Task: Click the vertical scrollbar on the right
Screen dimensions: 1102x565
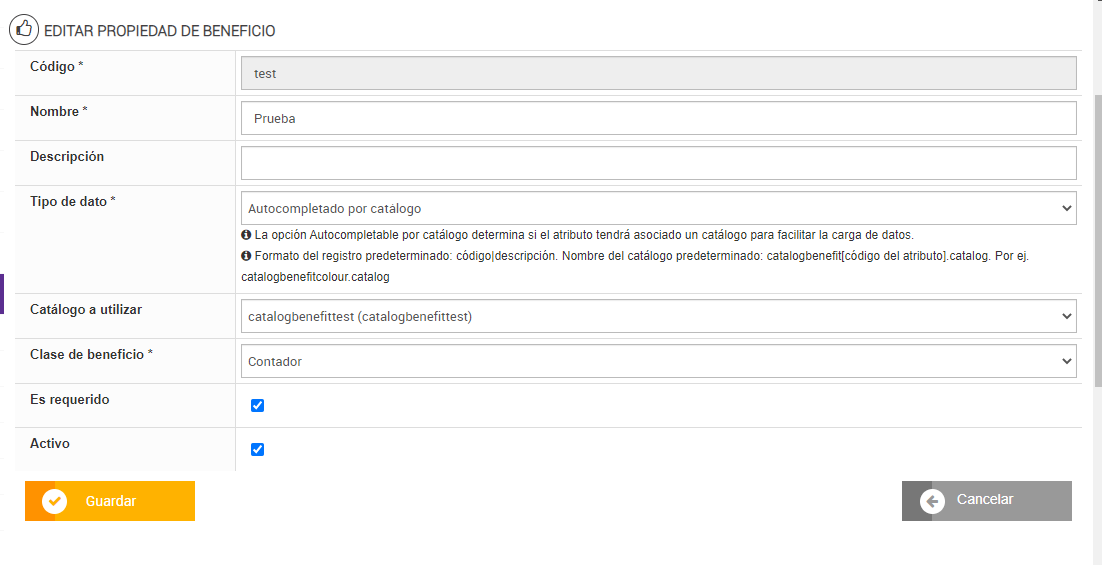Action: (1097, 240)
